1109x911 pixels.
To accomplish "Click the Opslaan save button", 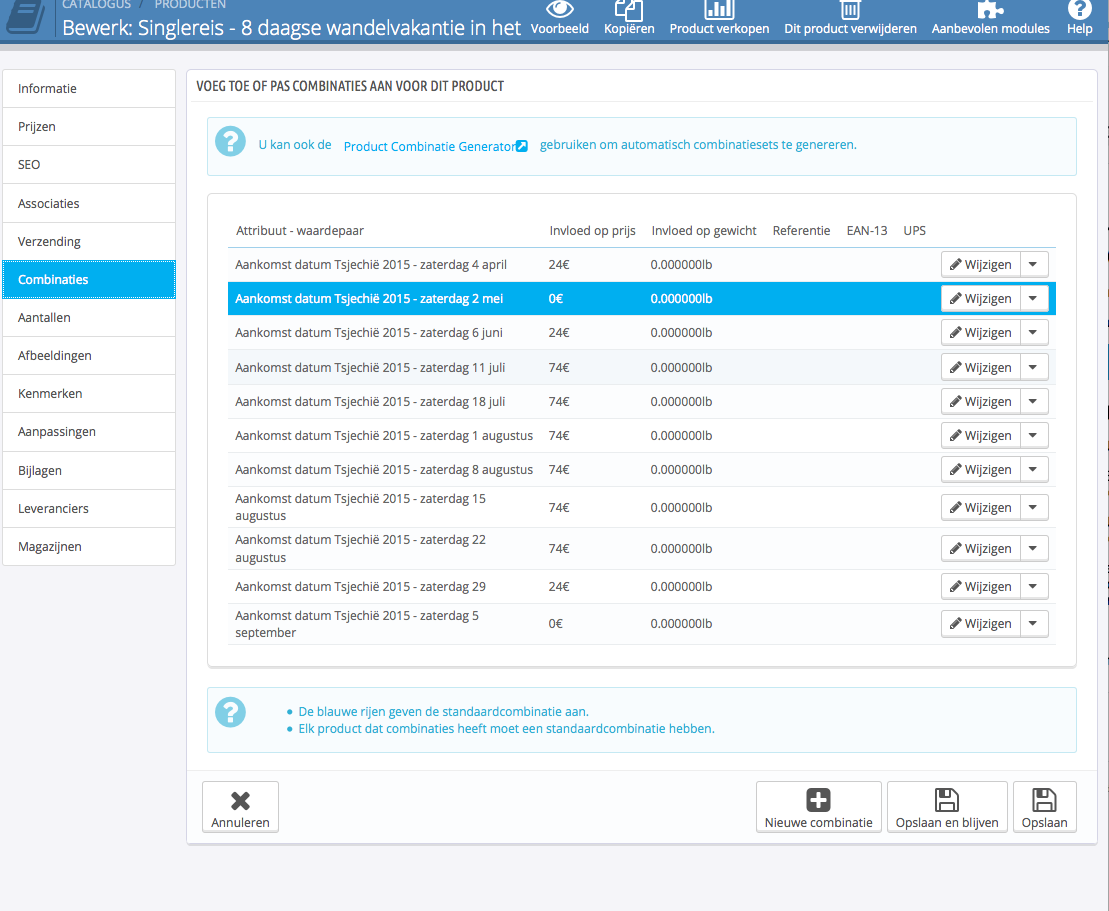I will tap(1044, 807).
